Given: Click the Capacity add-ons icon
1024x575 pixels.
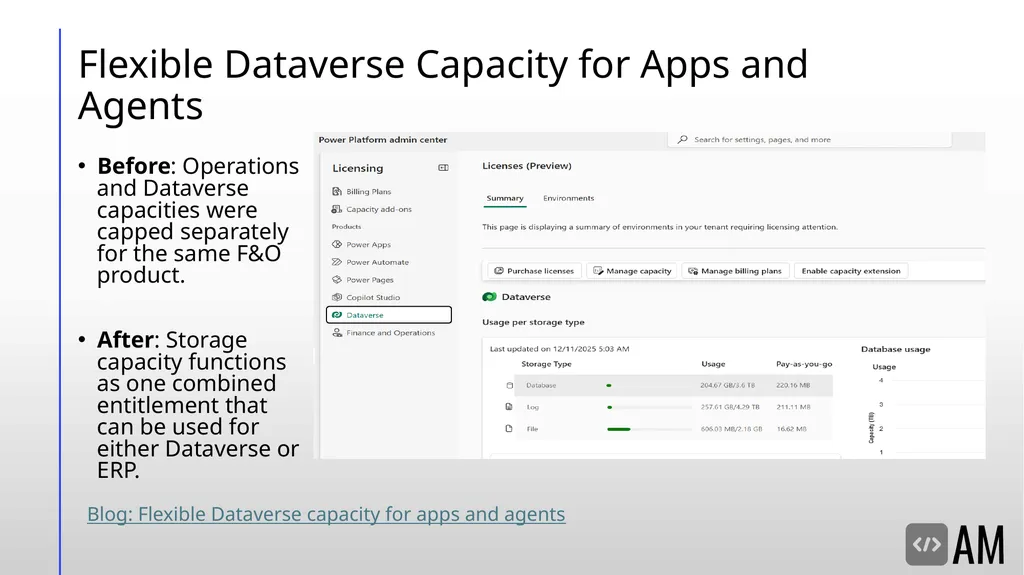Looking at the screenshot, I should [337, 209].
